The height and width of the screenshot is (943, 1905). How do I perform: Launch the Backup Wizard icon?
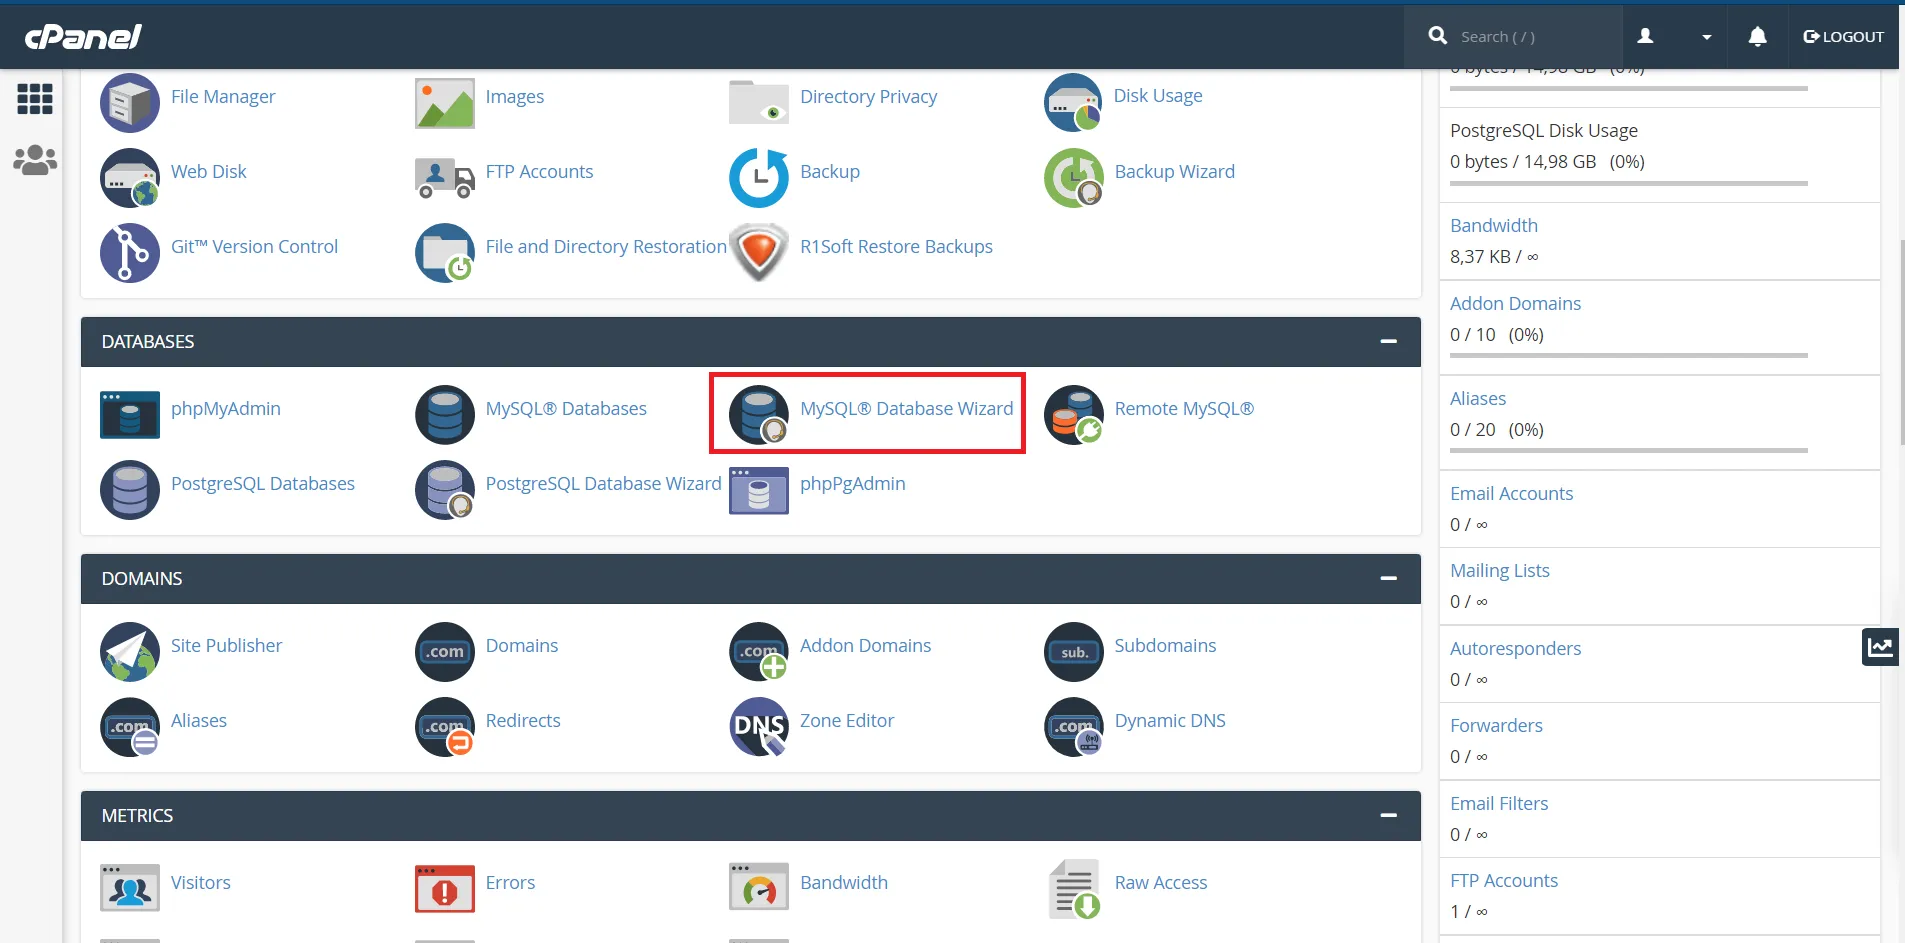[x=1073, y=178]
